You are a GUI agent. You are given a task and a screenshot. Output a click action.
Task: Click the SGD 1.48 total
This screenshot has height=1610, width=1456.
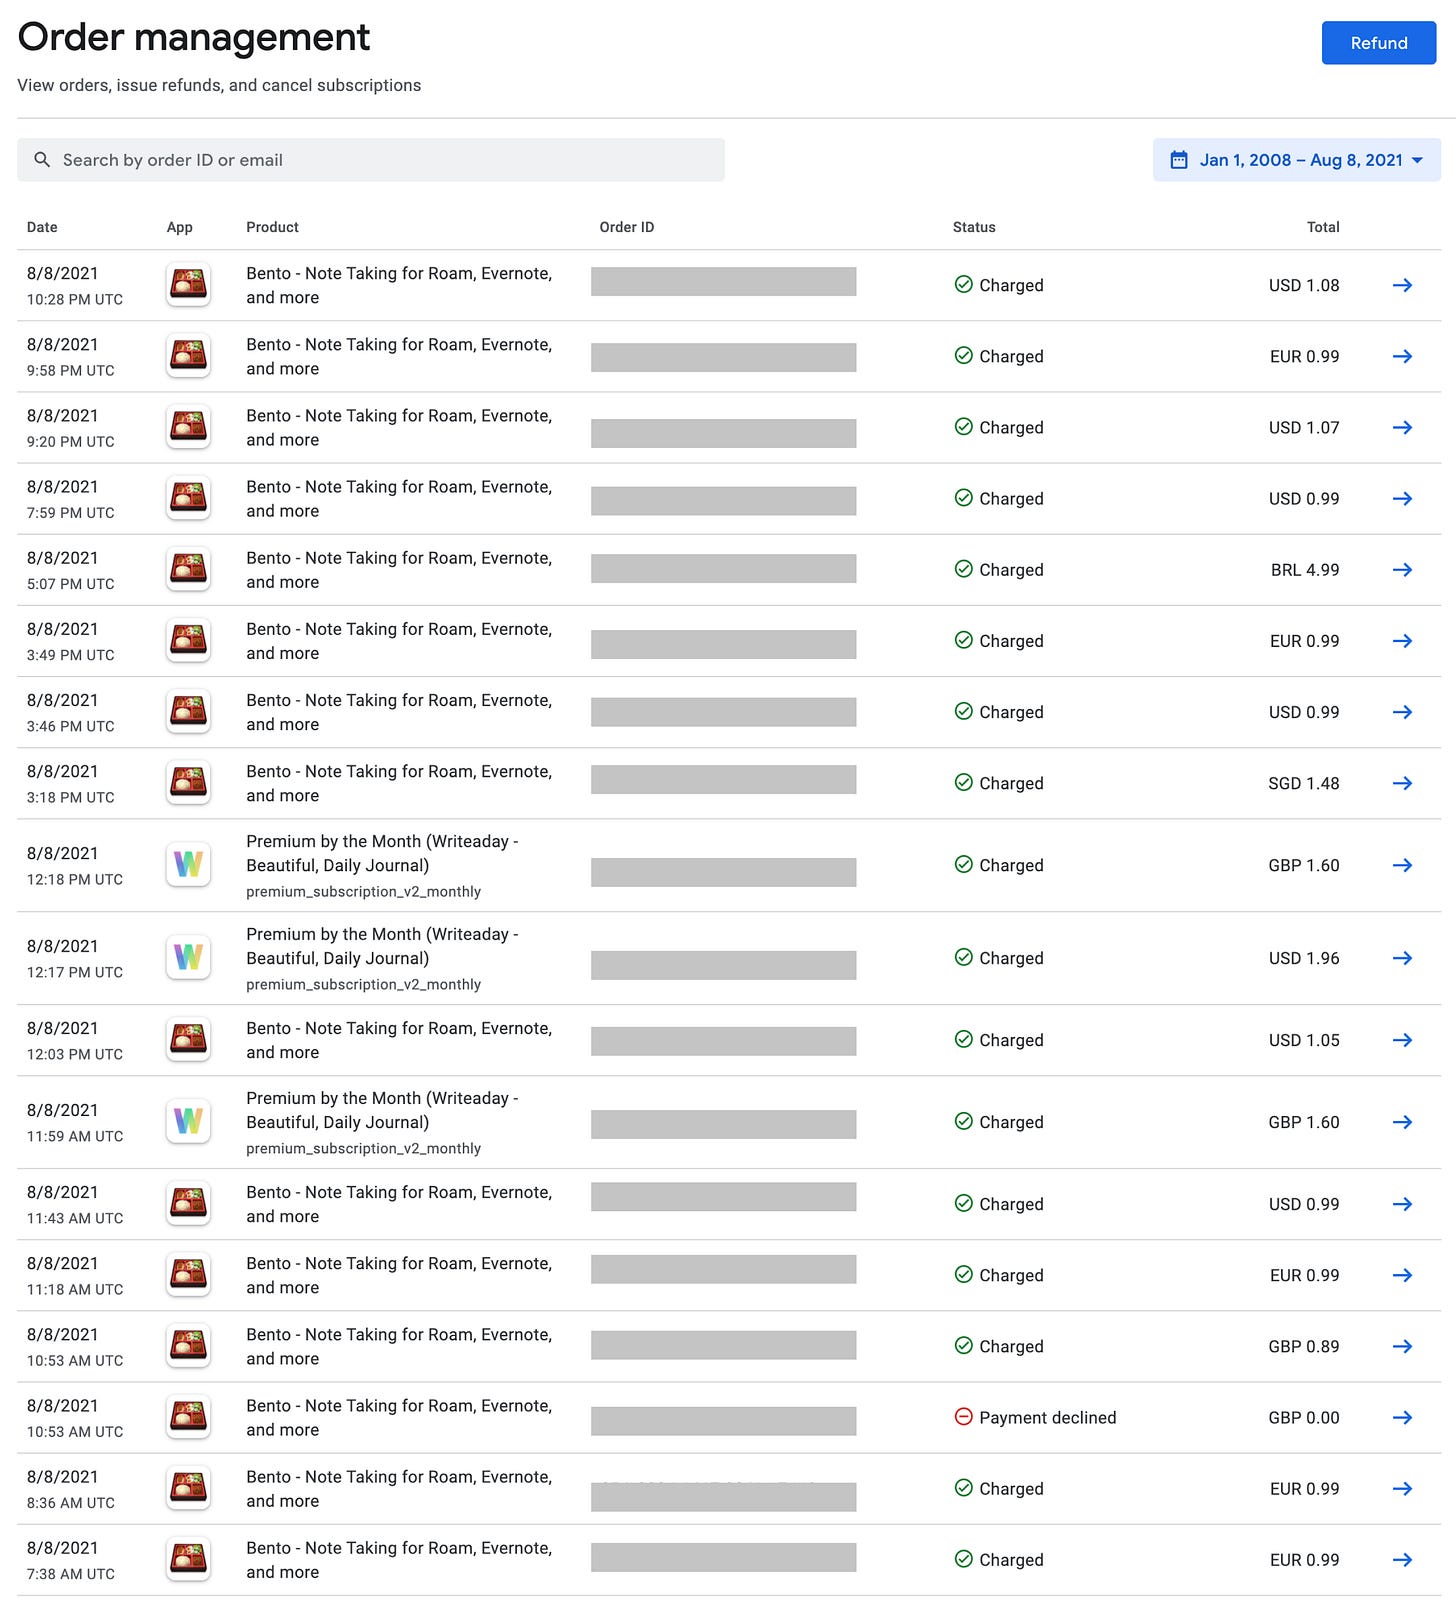[1303, 783]
